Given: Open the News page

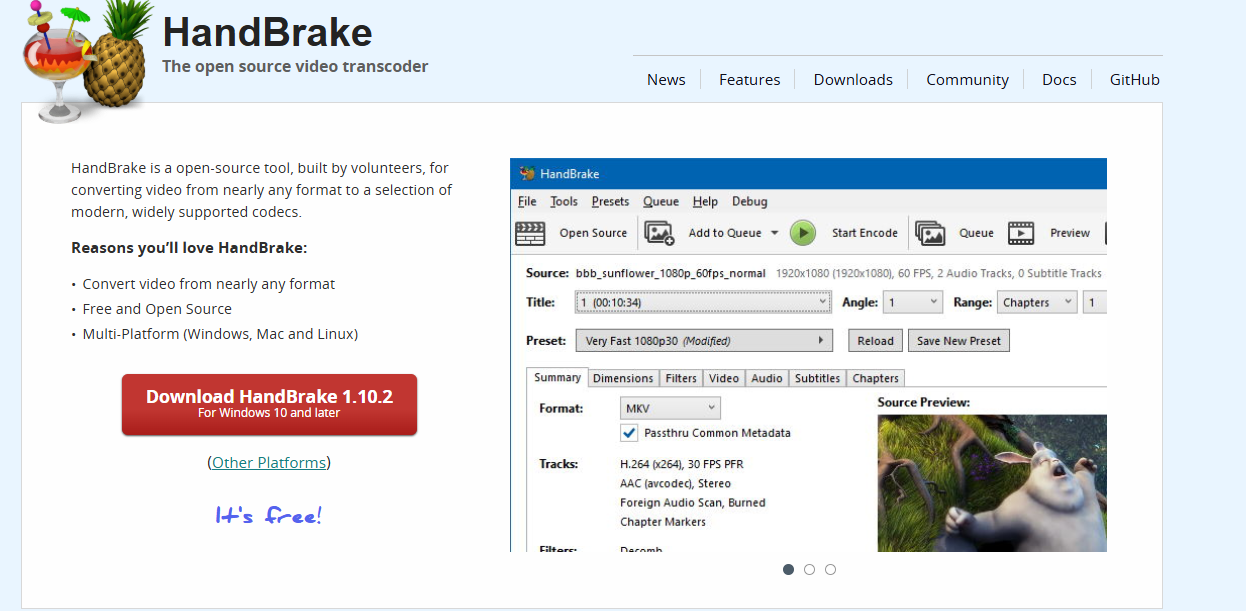Looking at the screenshot, I should pos(666,80).
